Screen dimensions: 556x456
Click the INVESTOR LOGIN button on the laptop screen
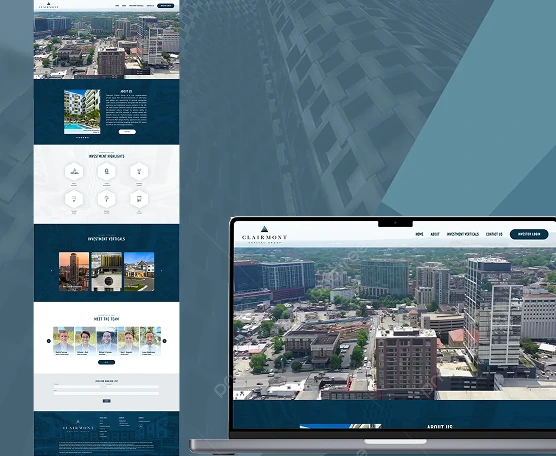coord(529,234)
